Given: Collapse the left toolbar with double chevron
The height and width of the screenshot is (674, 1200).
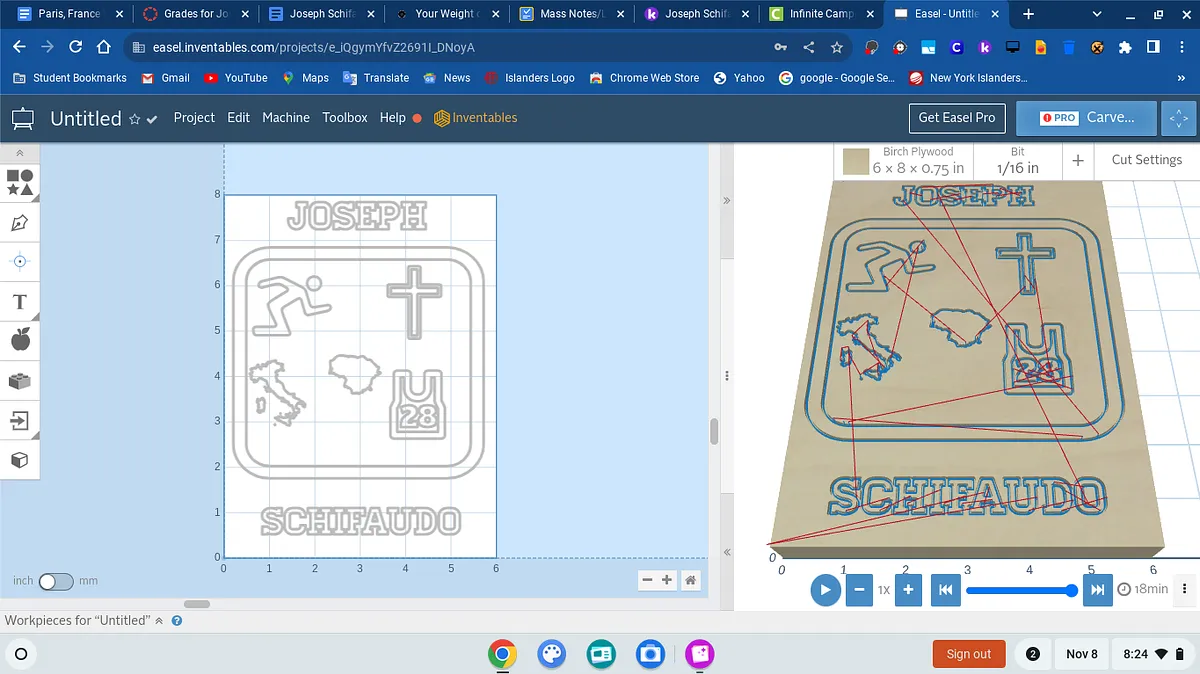Looking at the screenshot, I should (x=19, y=153).
